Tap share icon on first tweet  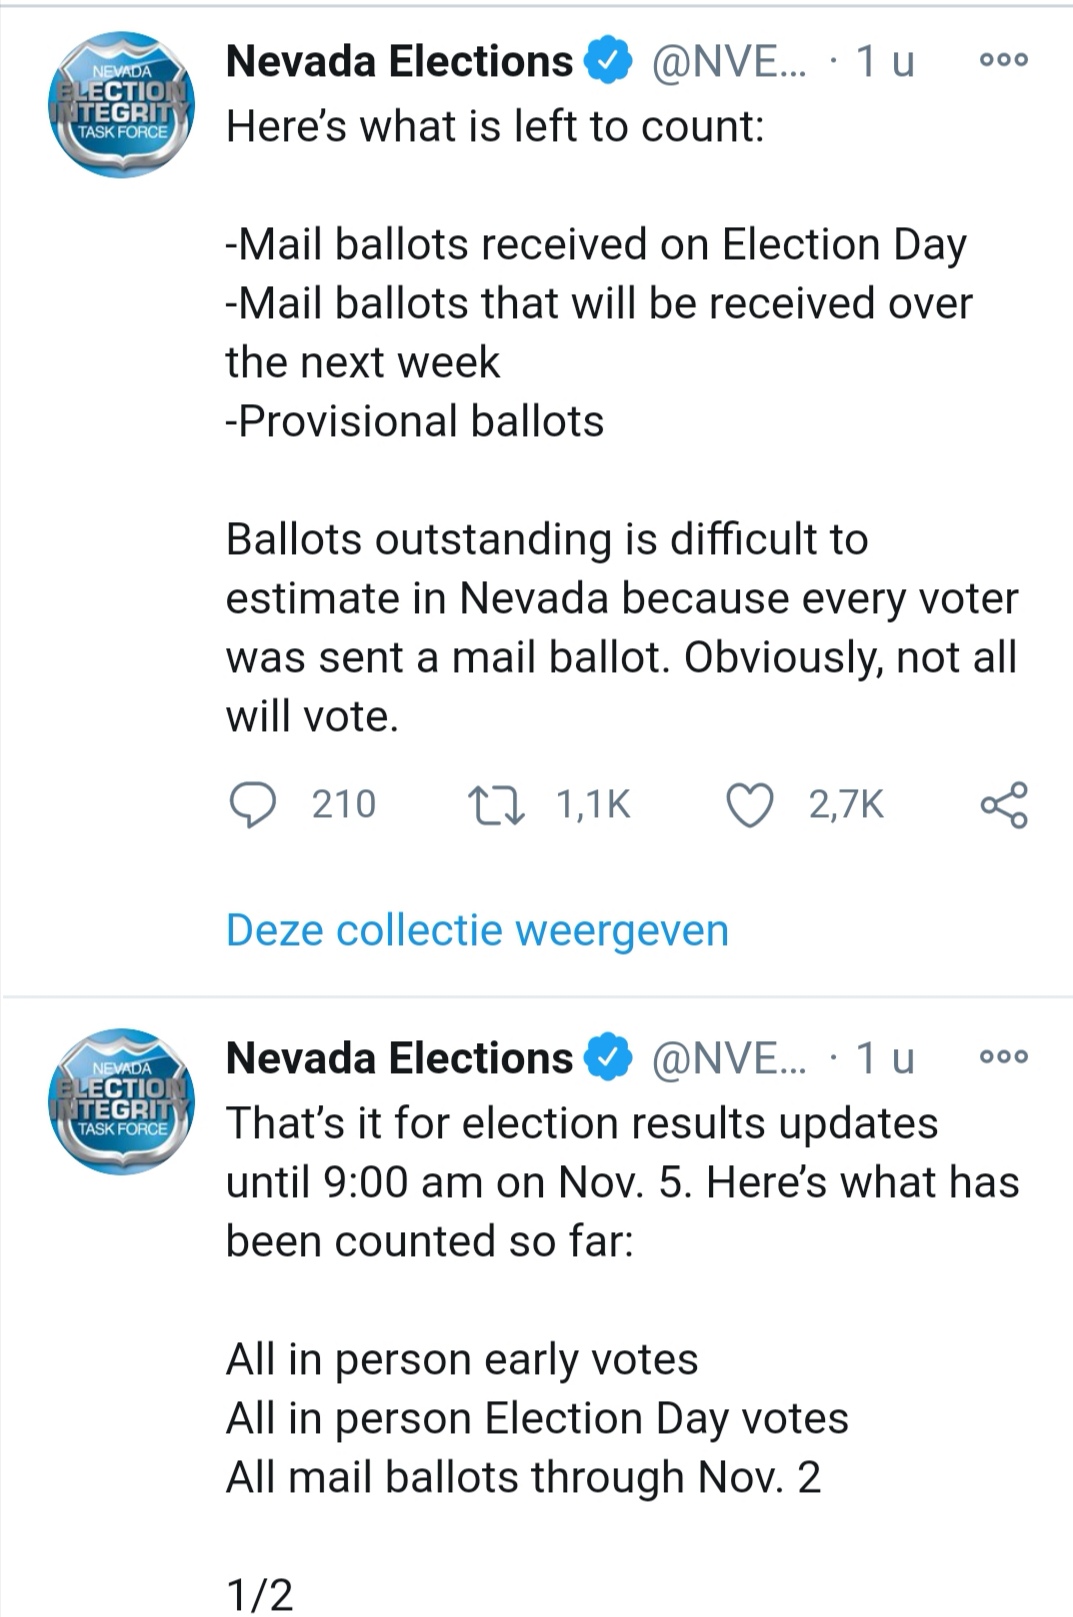(x=1004, y=805)
